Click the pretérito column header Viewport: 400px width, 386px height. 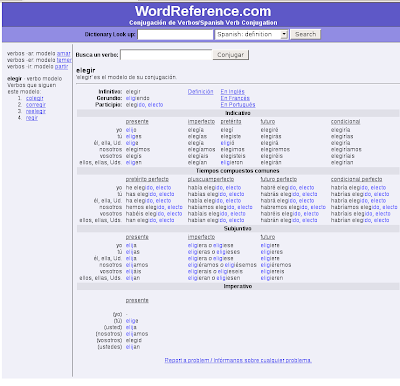click(x=231, y=122)
